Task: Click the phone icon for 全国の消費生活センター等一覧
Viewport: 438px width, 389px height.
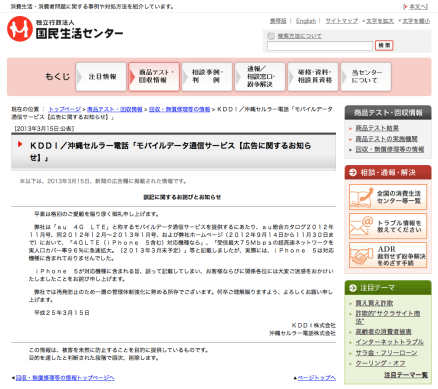Action: coord(362,197)
